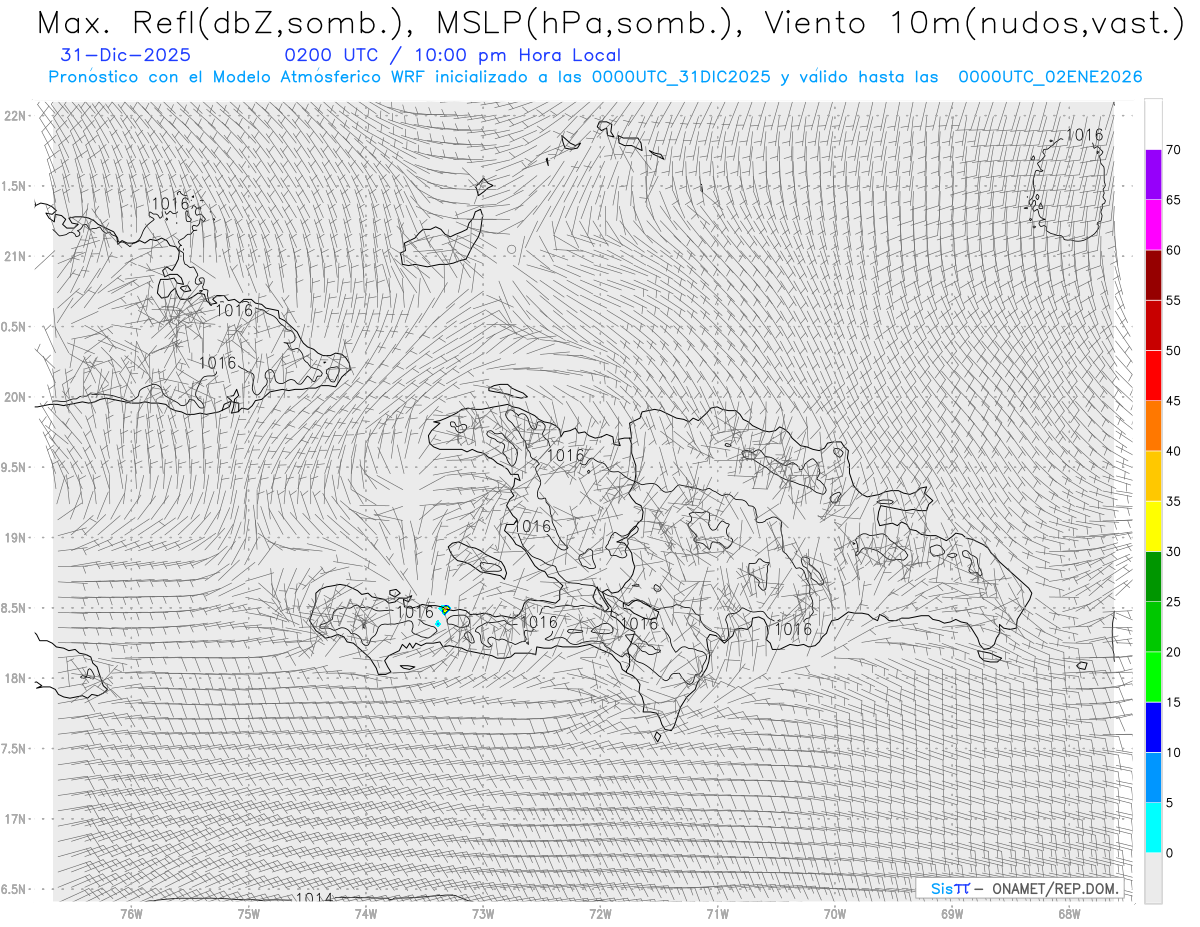Click the '71W' longitude label
The width and height of the screenshot is (1200, 927).
pyautogui.click(x=717, y=913)
